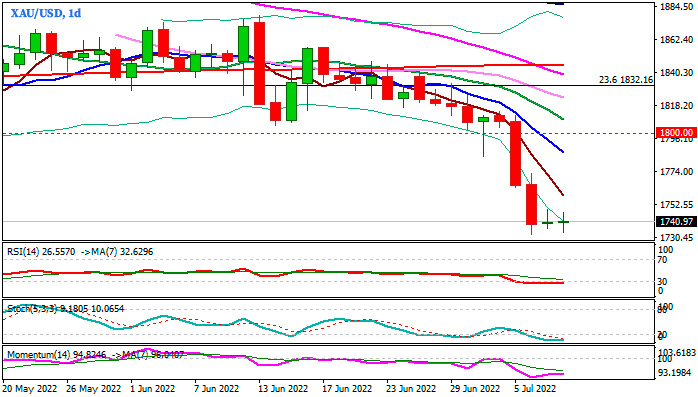Select the Momentum(14) 94.8246 indicator label

pos(57,355)
